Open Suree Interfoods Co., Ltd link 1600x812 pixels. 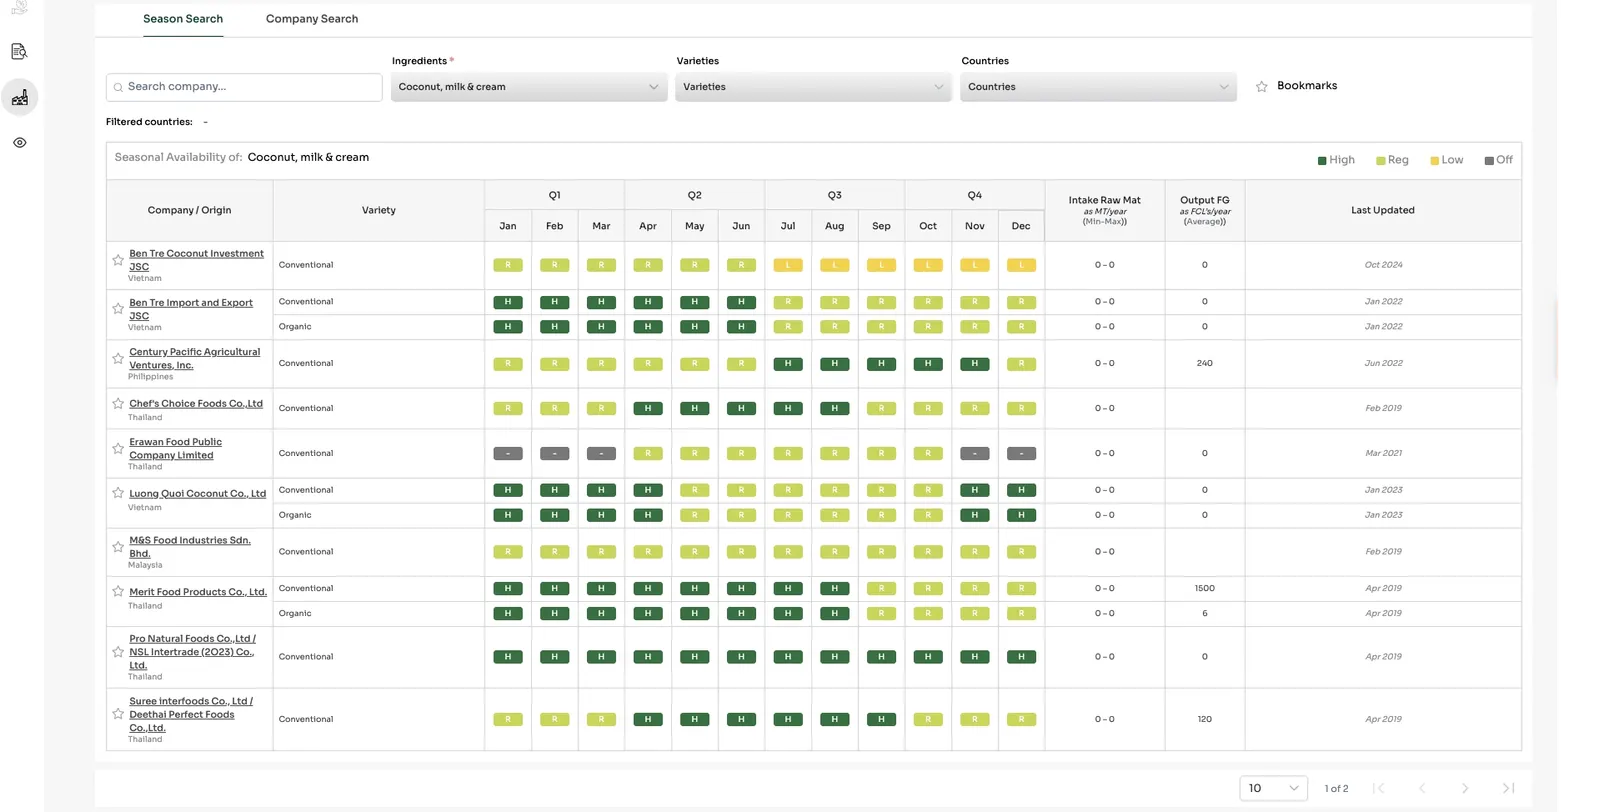coord(191,714)
